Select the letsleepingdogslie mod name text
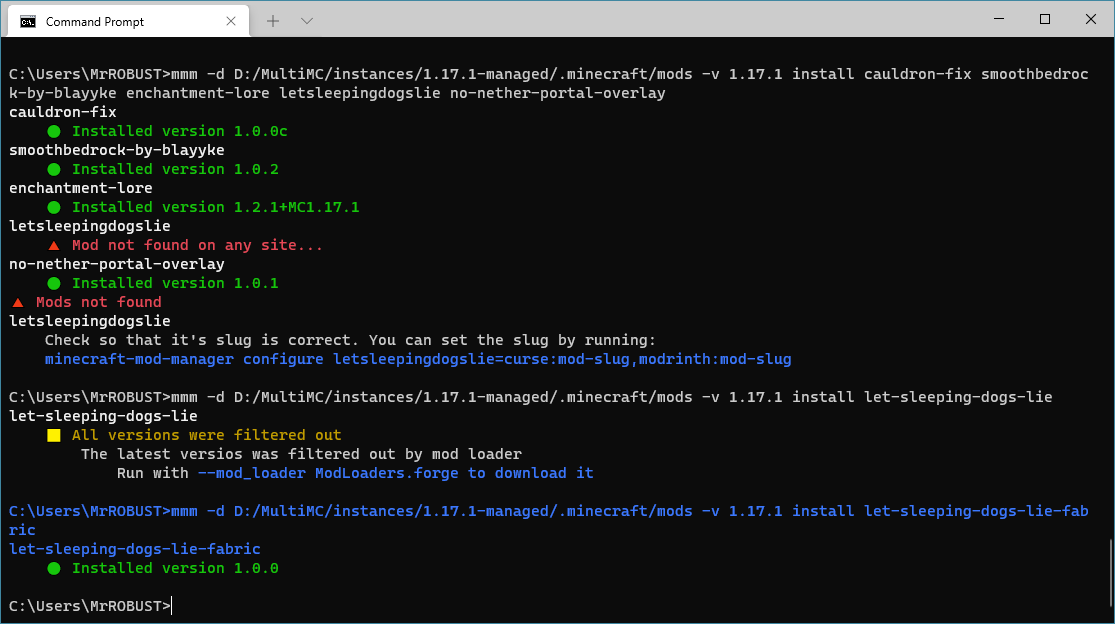This screenshot has height=624, width=1115. 89,226
